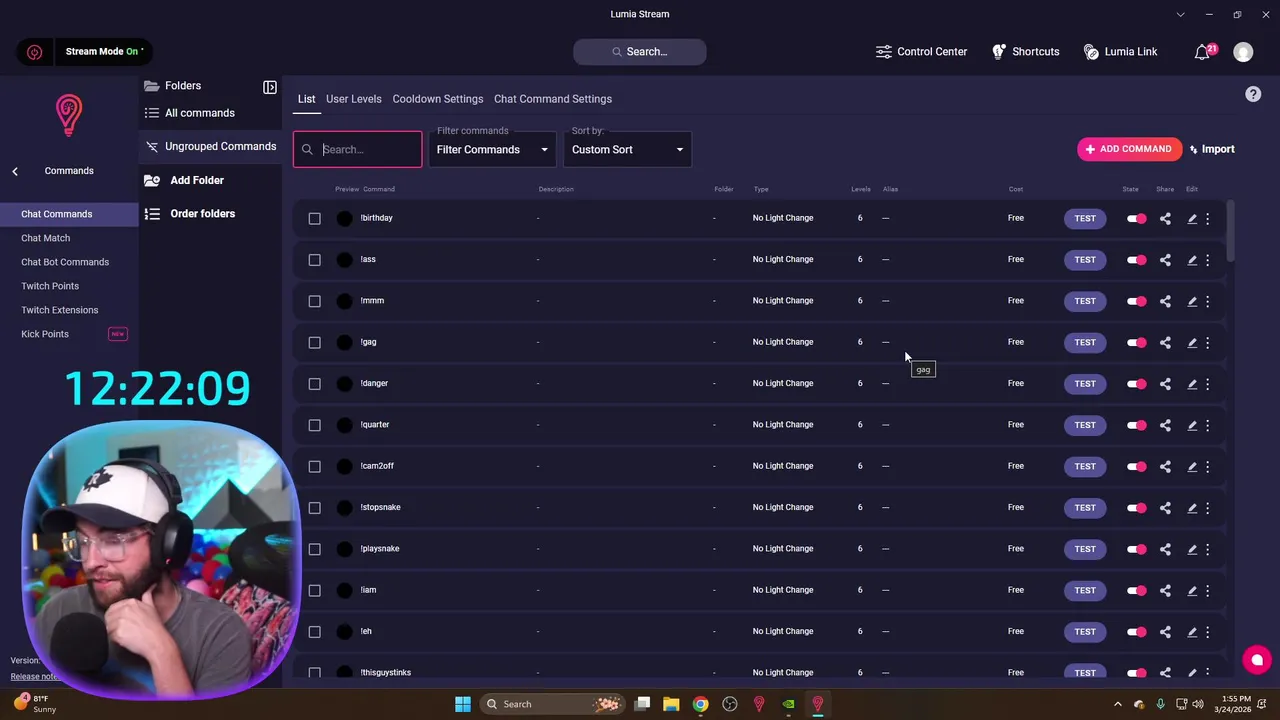This screenshot has height=720, width=1280.
Task: Click the Lumia Stream logo in sidebar
Action: [68, 115]
